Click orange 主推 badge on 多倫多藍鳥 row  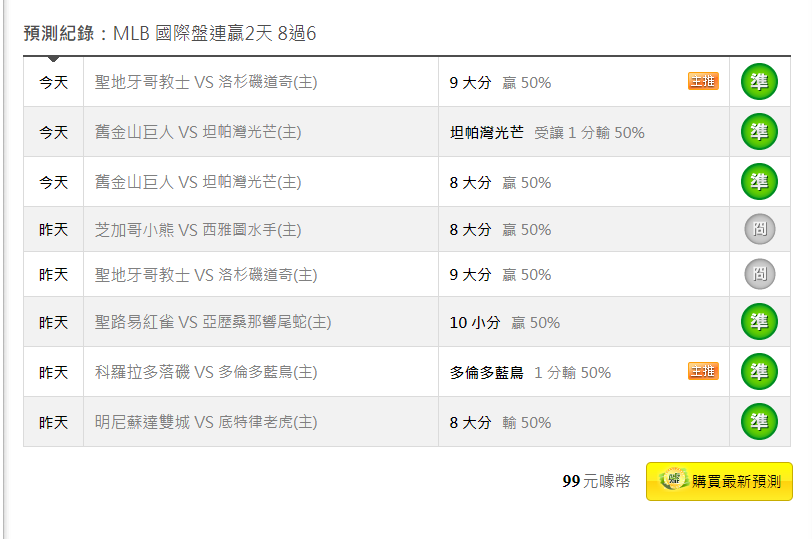click(703, 371)
